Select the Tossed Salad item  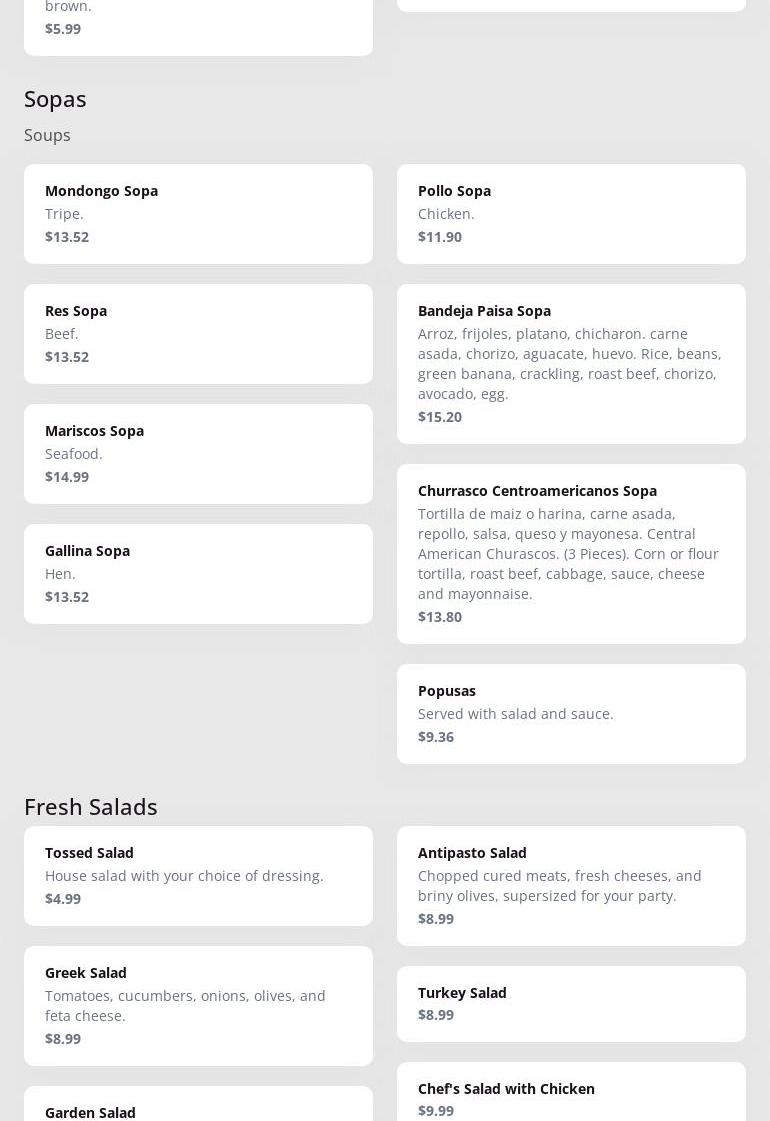pyautogui.click(x=198, y=876)
